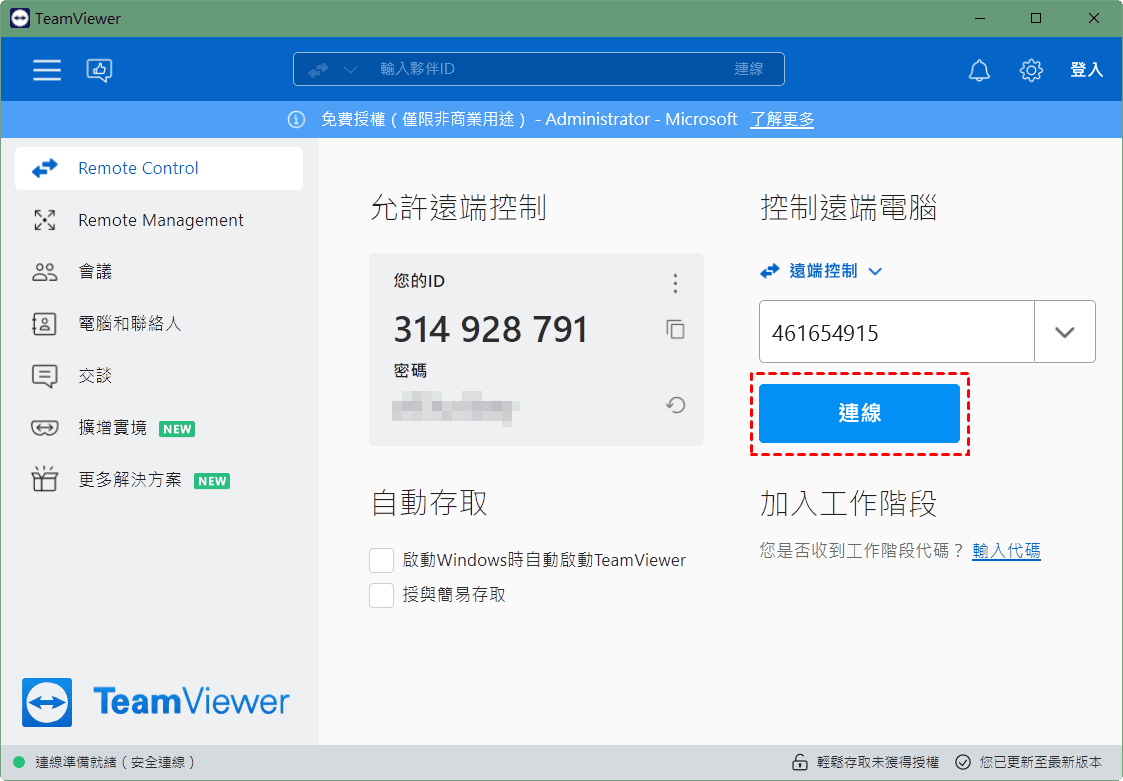Open the three-dot menu on the ID card

tap(676, 283)
